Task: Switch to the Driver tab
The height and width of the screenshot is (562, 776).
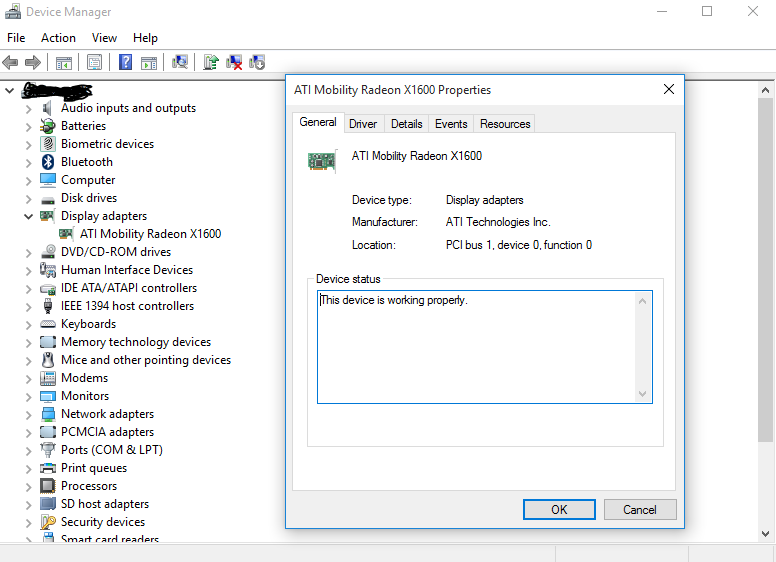Action: point(363,124)
